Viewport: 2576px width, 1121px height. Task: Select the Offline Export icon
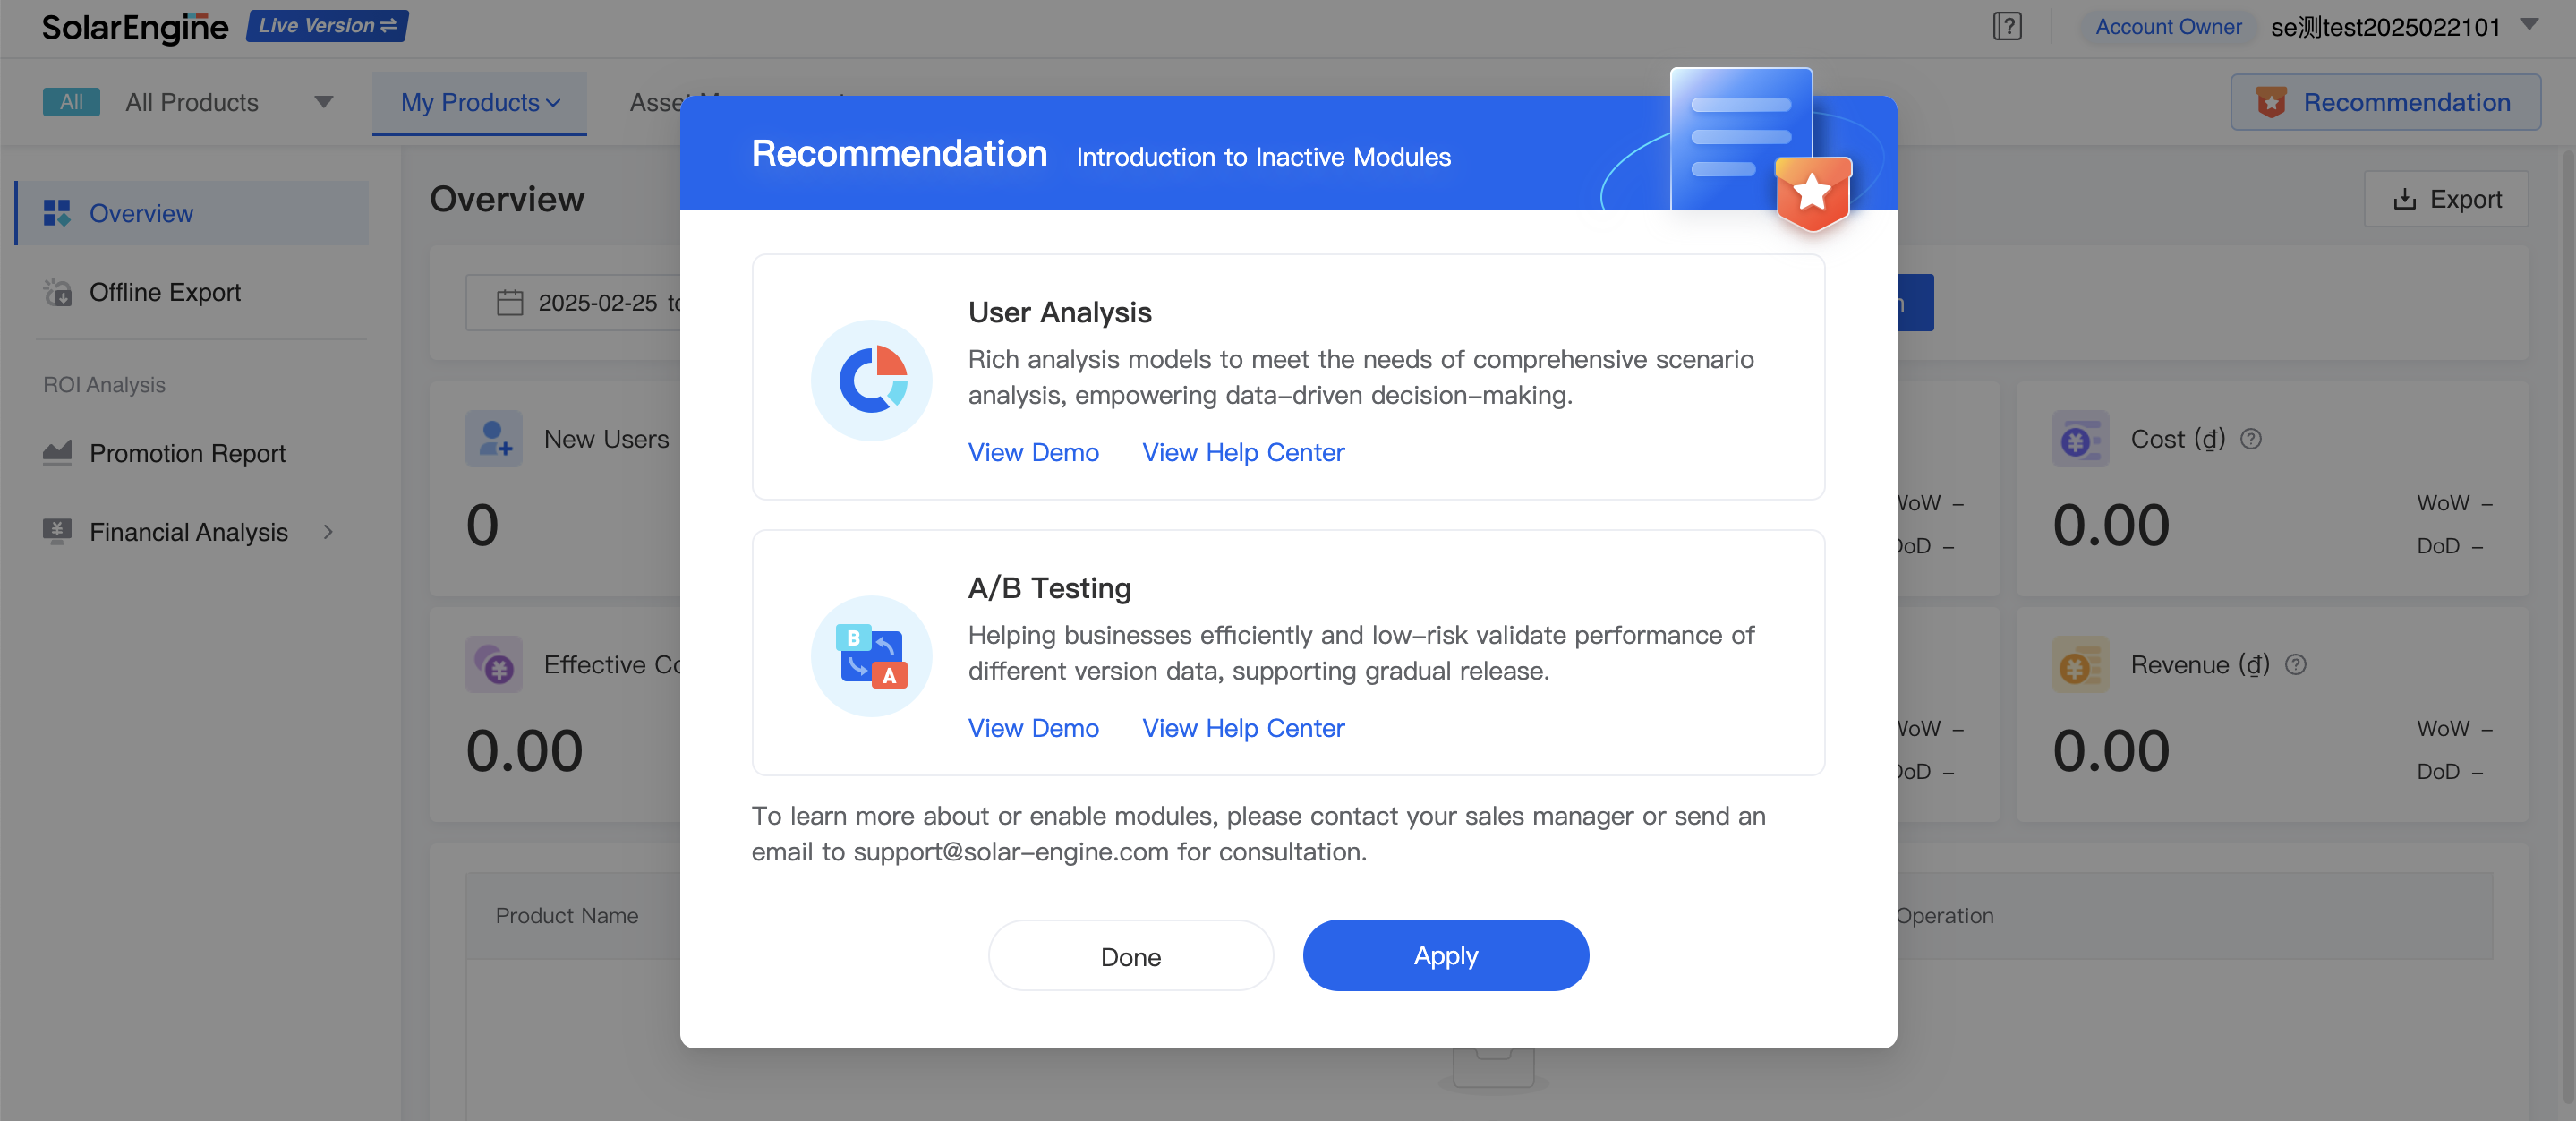59,292
